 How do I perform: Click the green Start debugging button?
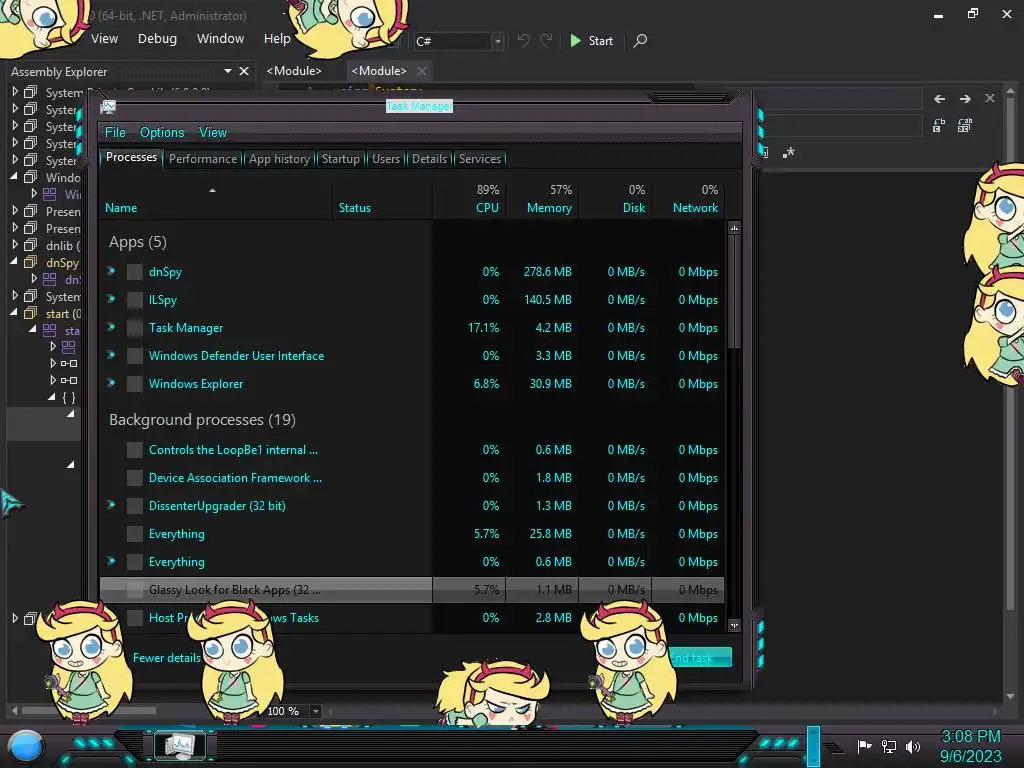[x=591, y=40]
